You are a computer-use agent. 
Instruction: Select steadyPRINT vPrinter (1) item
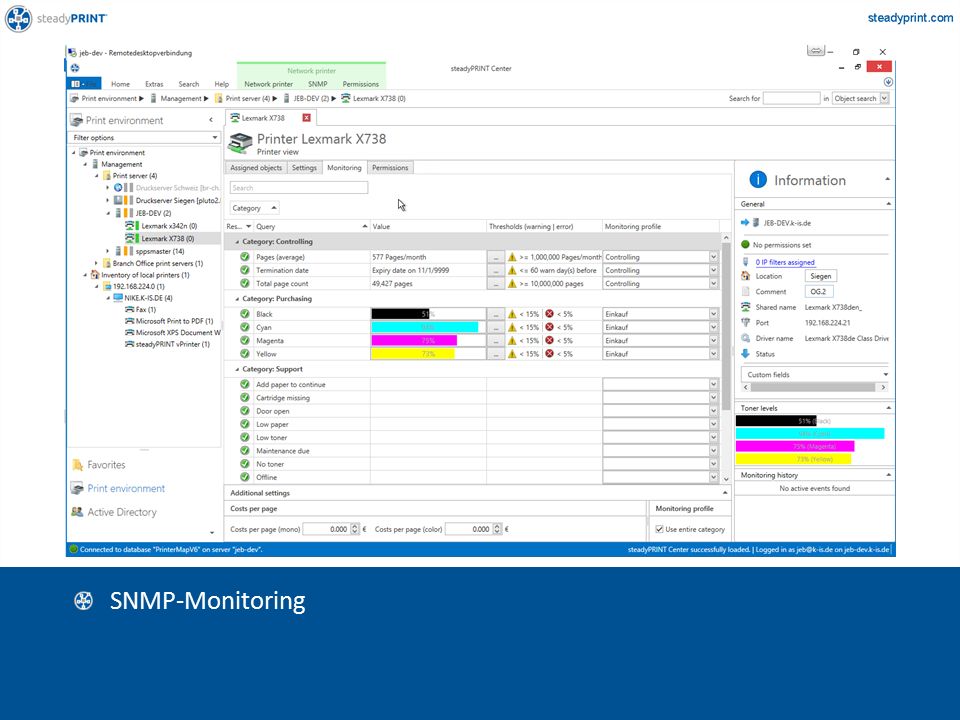172,344
